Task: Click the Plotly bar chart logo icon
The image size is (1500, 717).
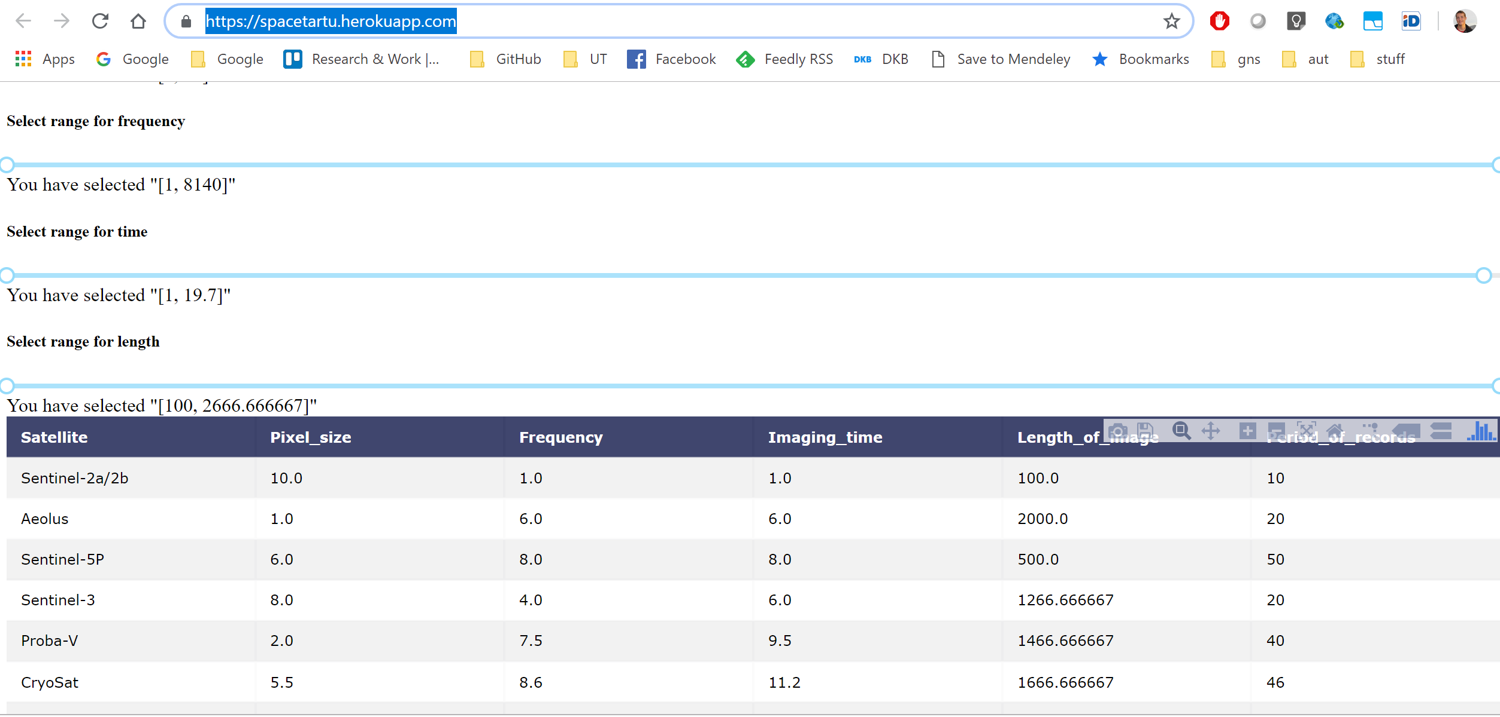Action: point(1481,431)
